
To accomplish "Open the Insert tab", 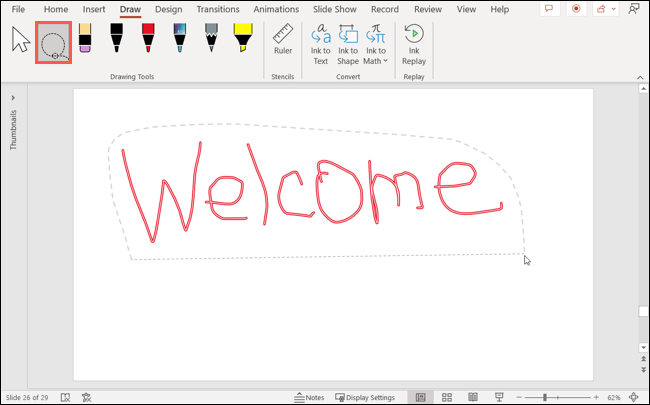I will point(94,9).
